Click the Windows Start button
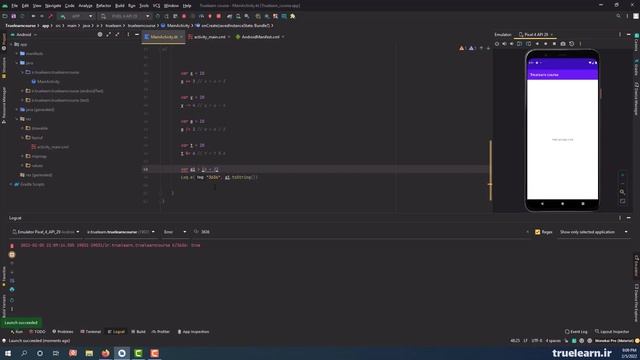The height and width of the screenshot is (360, 640). 8,353
